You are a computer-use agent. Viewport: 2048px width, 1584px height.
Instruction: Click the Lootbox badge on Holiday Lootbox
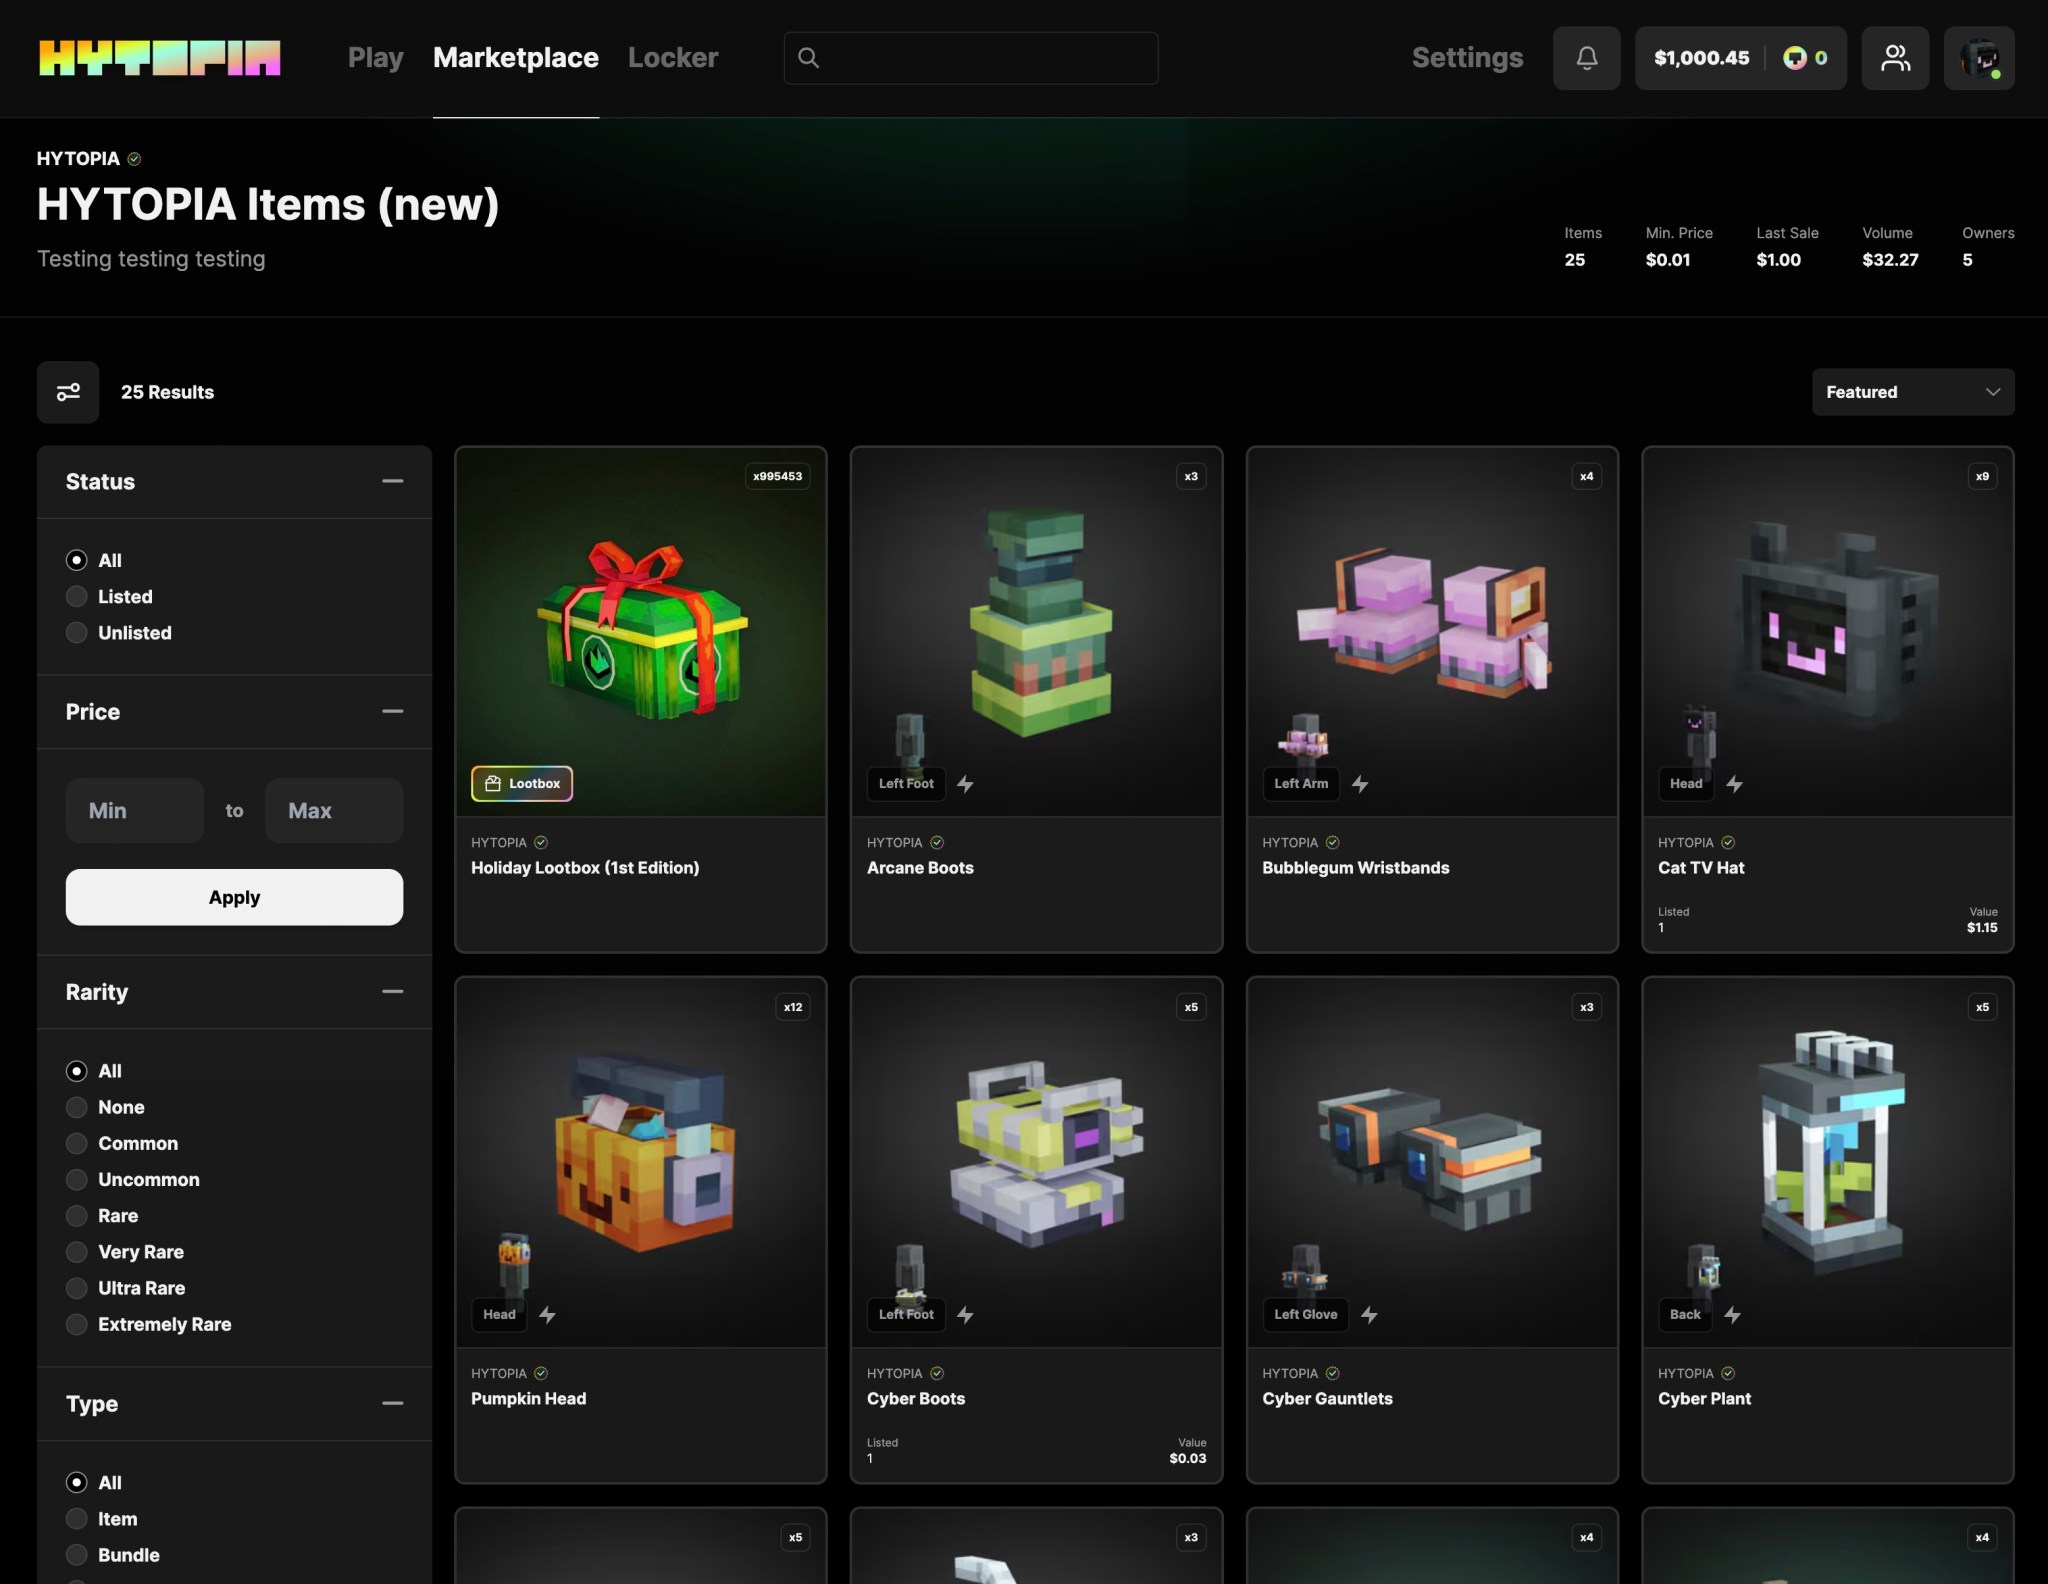click(522, 784)
